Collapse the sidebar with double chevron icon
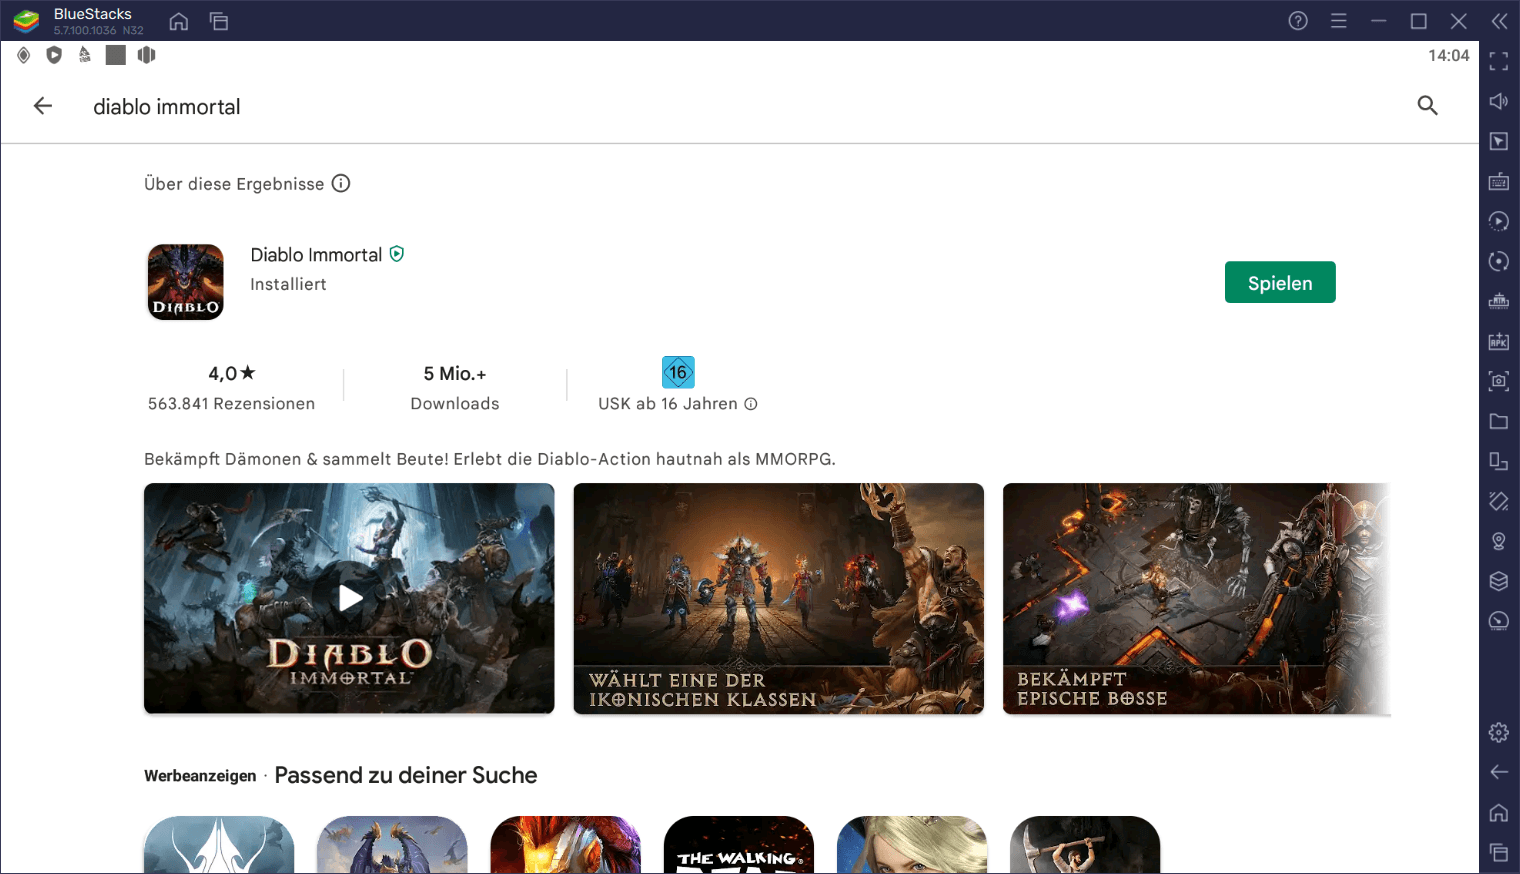Screen dimensions: 1520x874 pos(1499,21)
